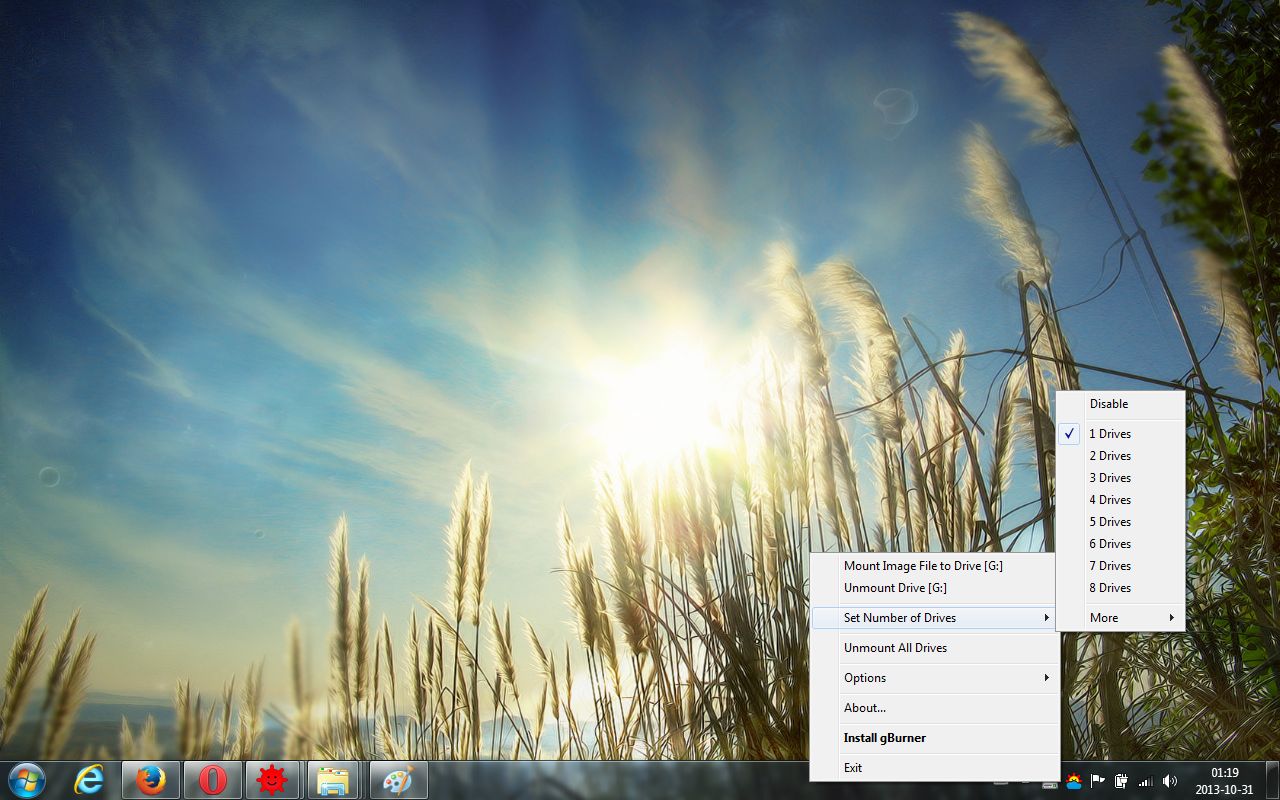Click the Action Center flag in system tray
Image resolution: width=1280 pixels, height=800 pixels.
pyautogui.click(x=1097, y=782)
